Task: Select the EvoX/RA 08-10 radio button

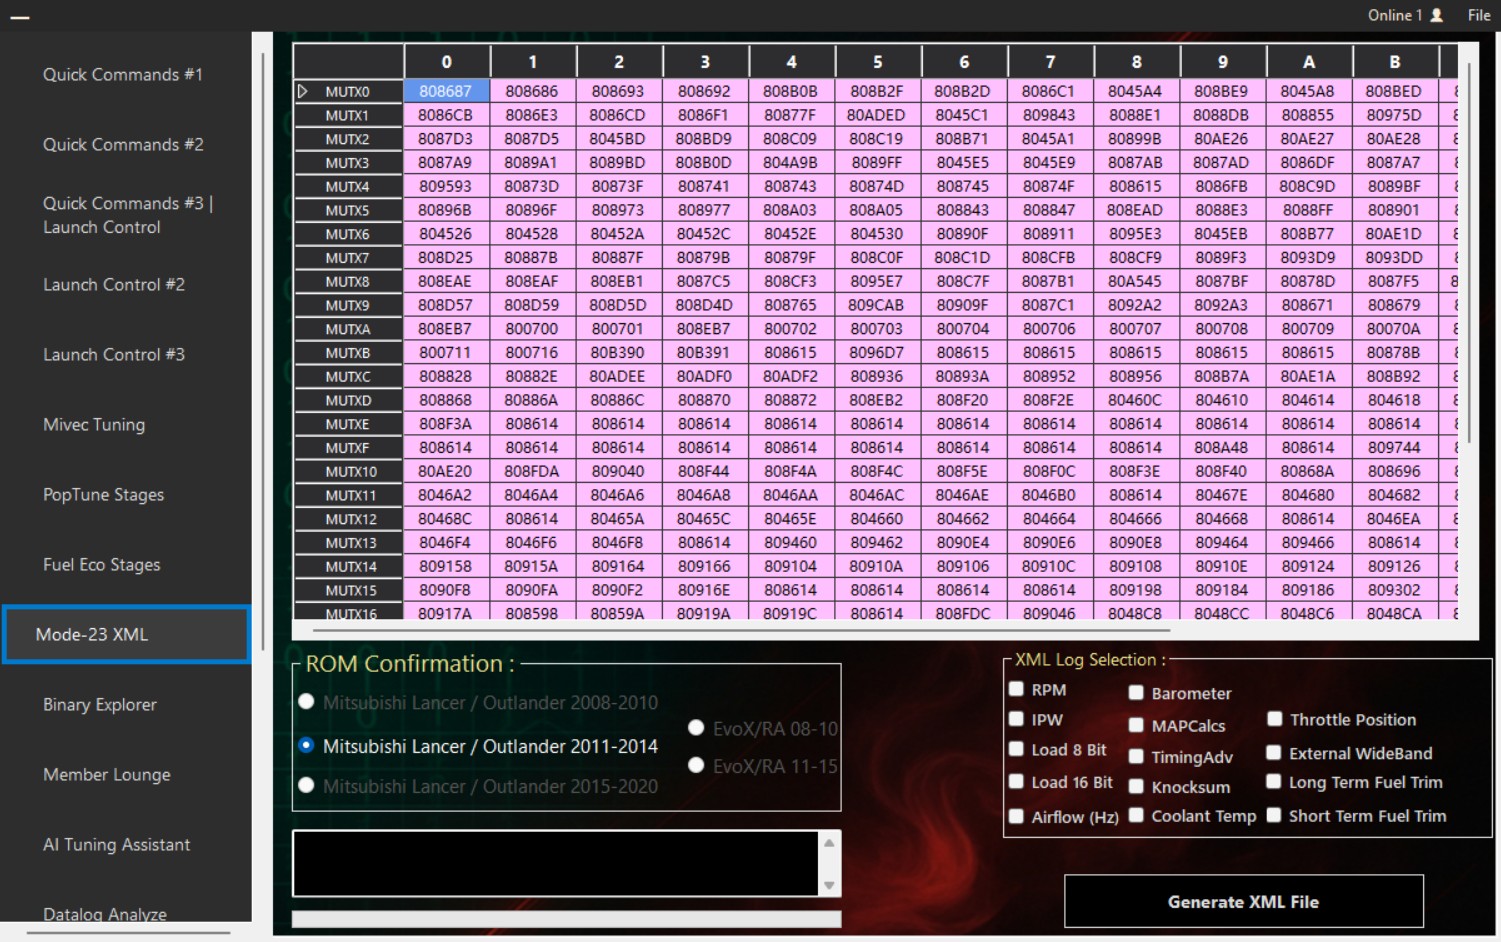Action: click(x=695, y=728)
